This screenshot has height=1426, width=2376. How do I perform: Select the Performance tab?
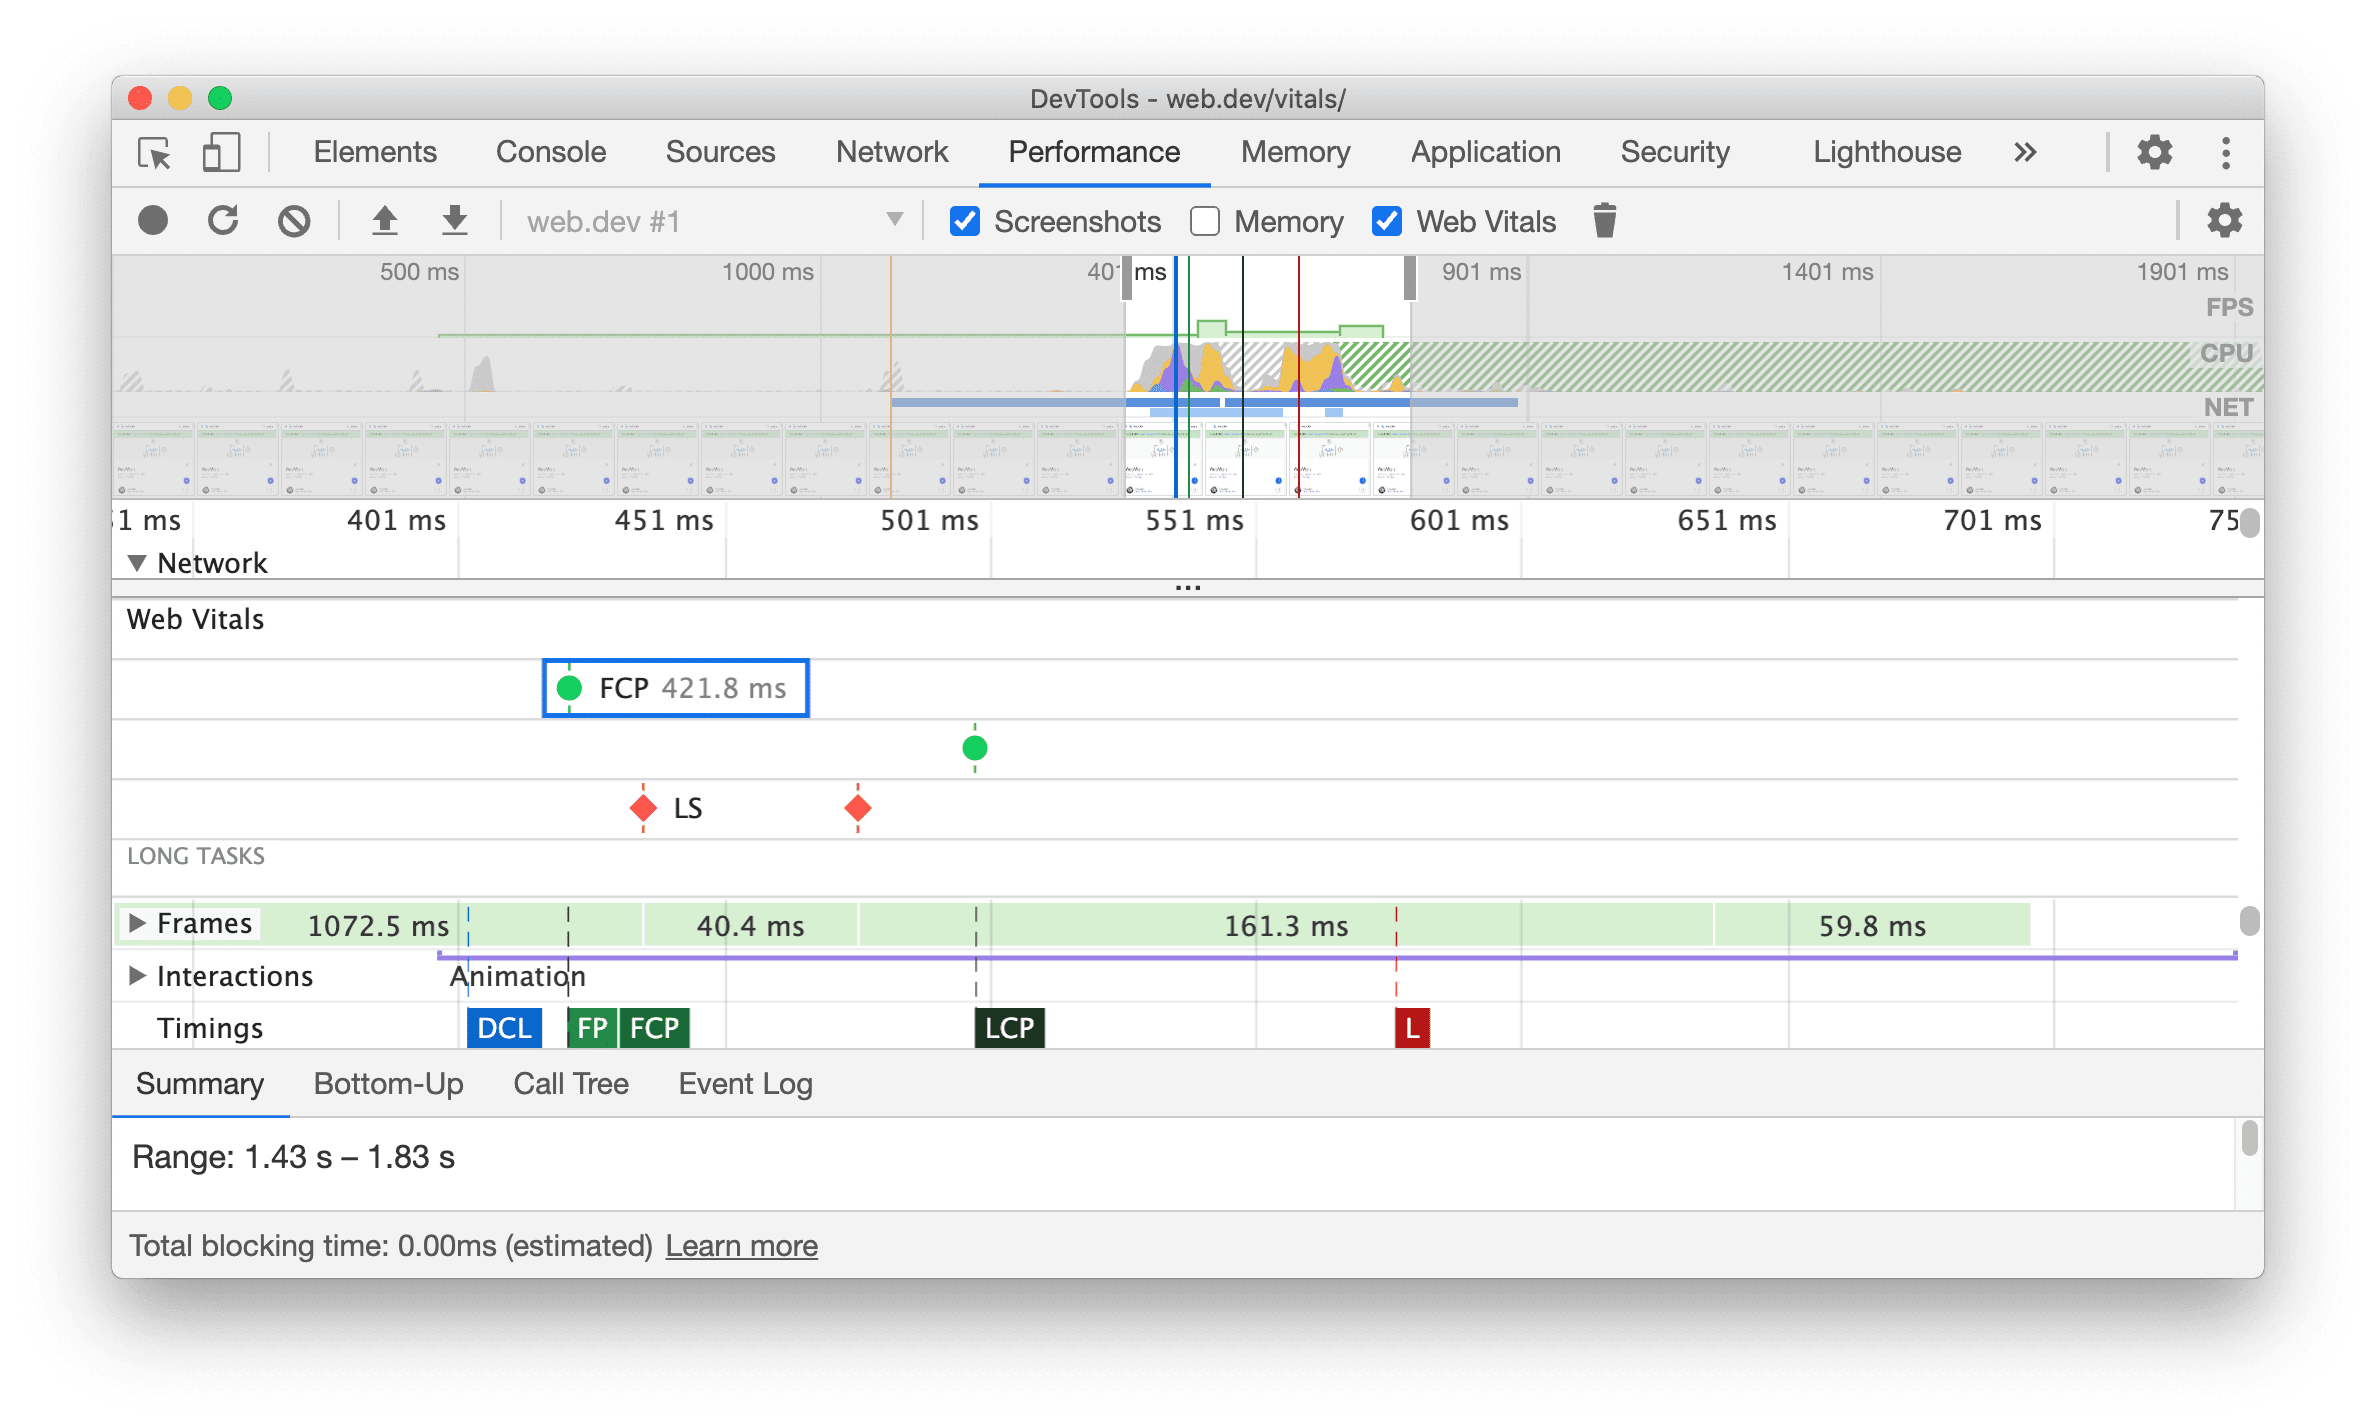point(1093,153)
